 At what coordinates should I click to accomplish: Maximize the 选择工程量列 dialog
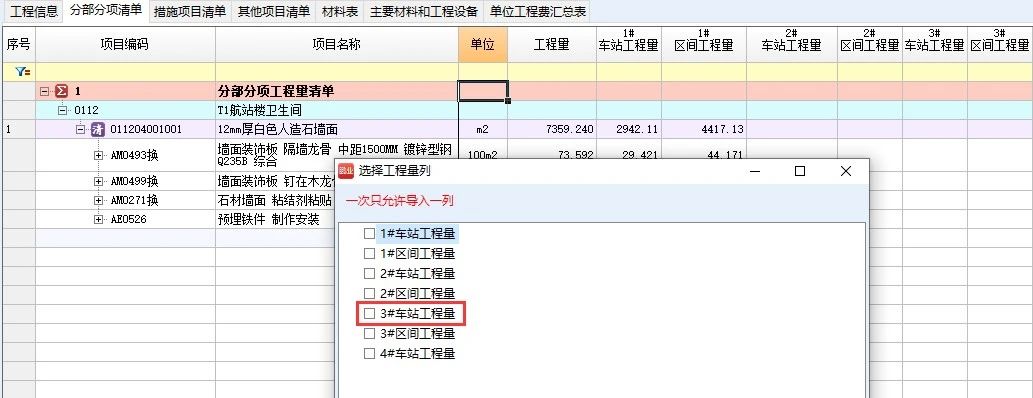(800, 171)
